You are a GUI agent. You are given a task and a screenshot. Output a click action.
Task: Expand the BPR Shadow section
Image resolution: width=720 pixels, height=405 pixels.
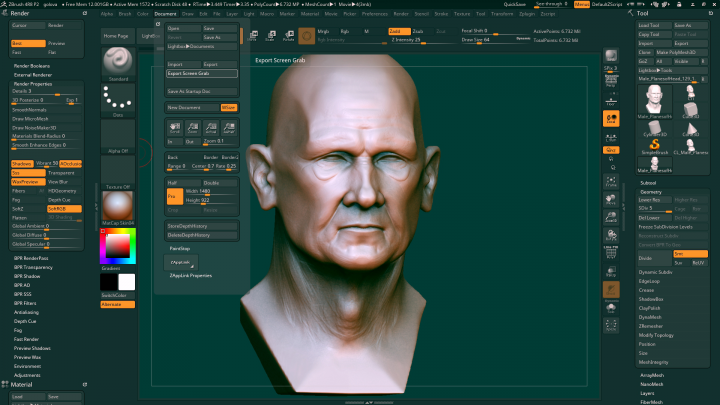(27, 276)
